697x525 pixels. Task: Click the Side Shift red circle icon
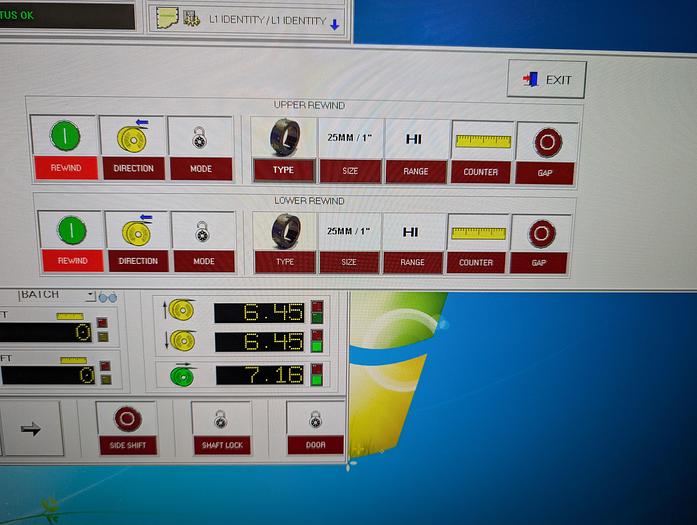128,419
